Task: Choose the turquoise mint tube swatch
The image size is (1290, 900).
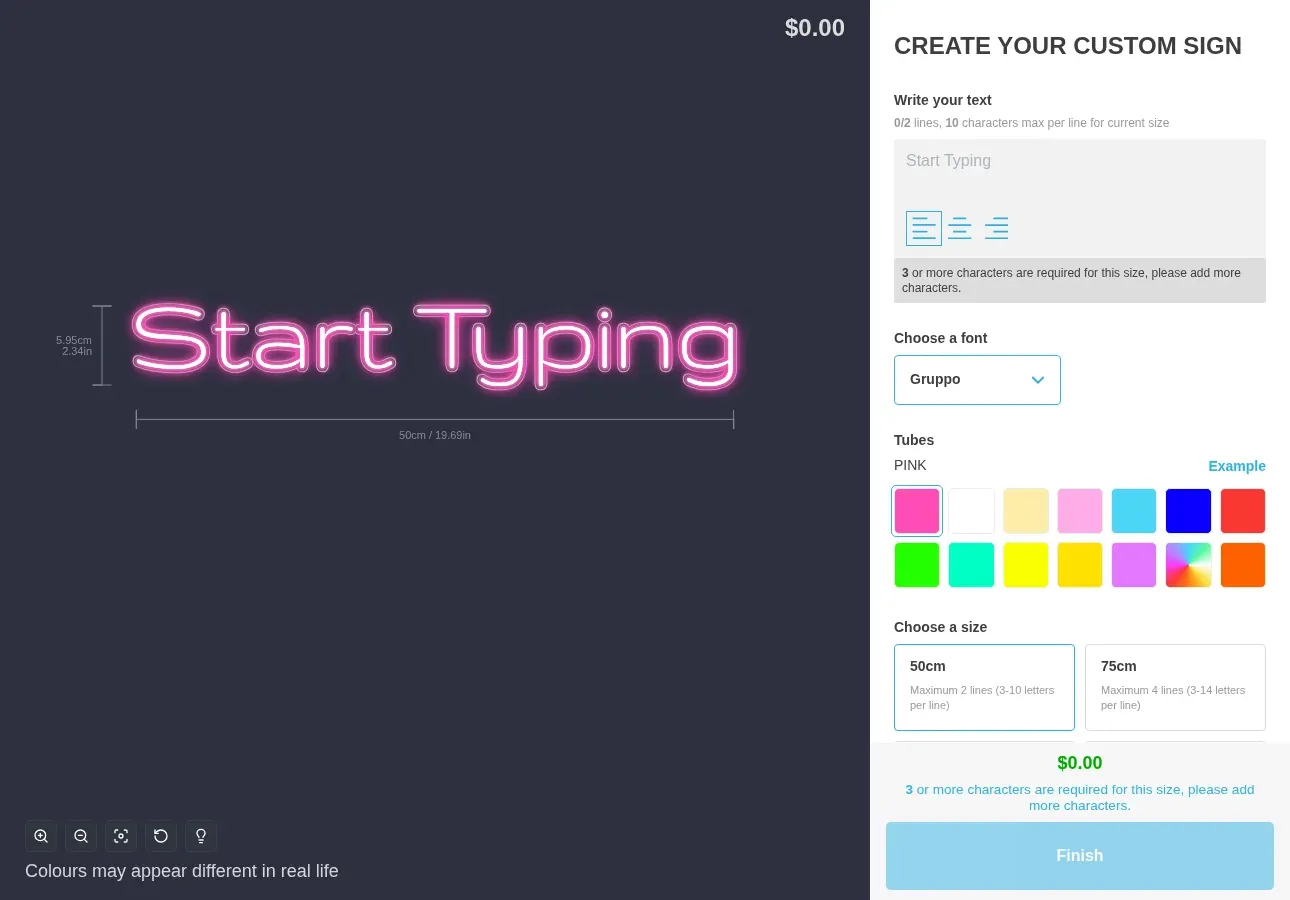Action: pyautogui.click(x=971, y=565)
